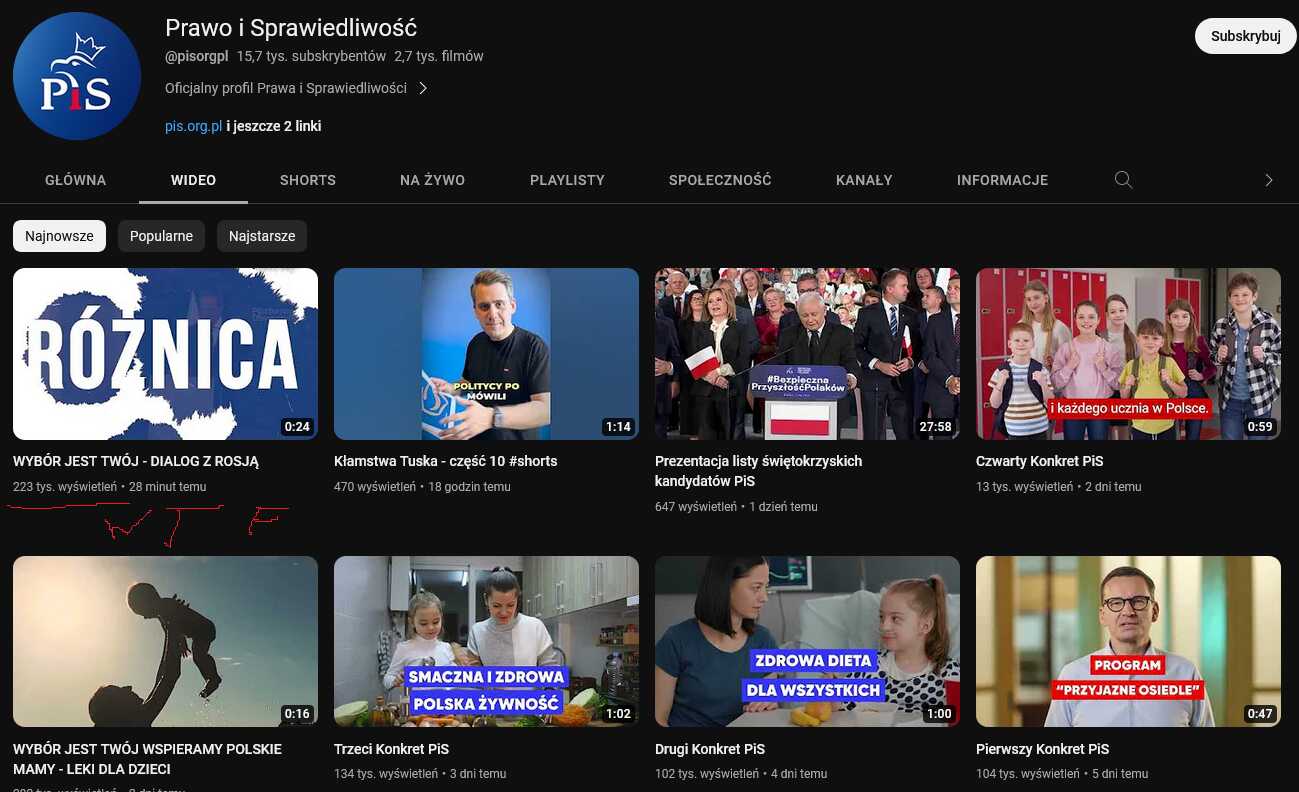Click the 1:14 duration badge
This screenshot has height=792, width=1299.
tap(618, 427)
